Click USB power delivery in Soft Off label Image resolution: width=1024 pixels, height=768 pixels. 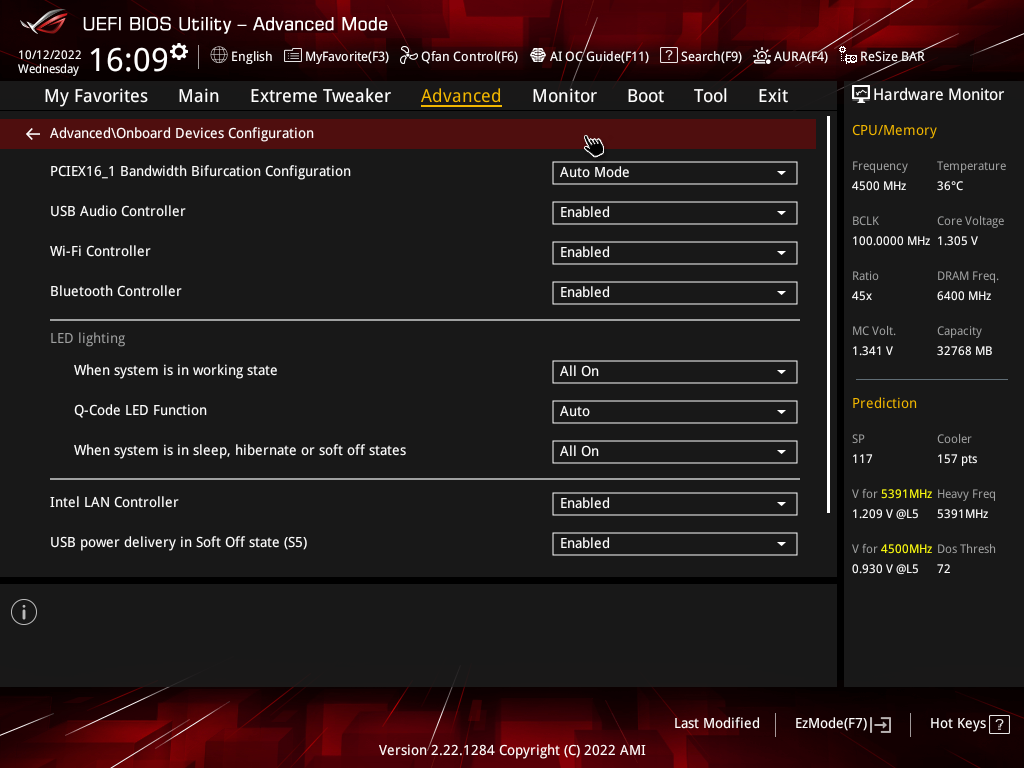tap(178, 543)
